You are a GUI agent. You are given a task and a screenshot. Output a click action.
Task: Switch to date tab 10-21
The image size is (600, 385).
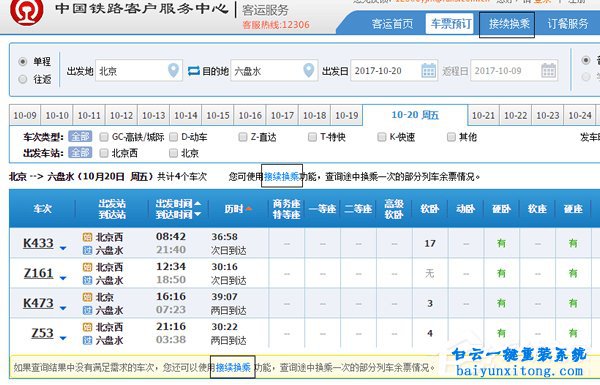(x=483, y=115)
